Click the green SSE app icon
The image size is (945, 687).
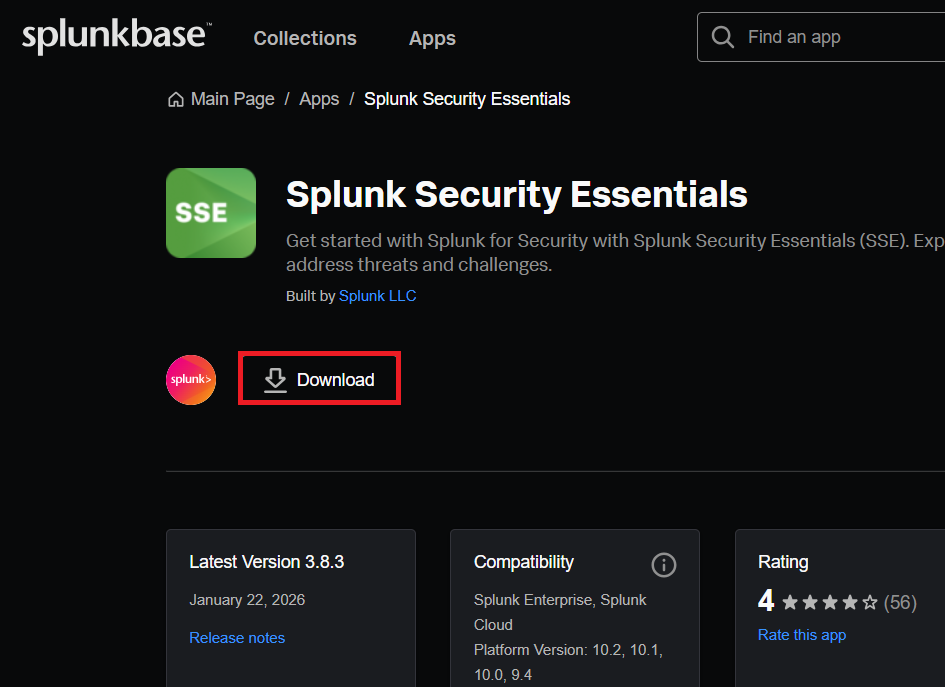[x=211, y=213]
